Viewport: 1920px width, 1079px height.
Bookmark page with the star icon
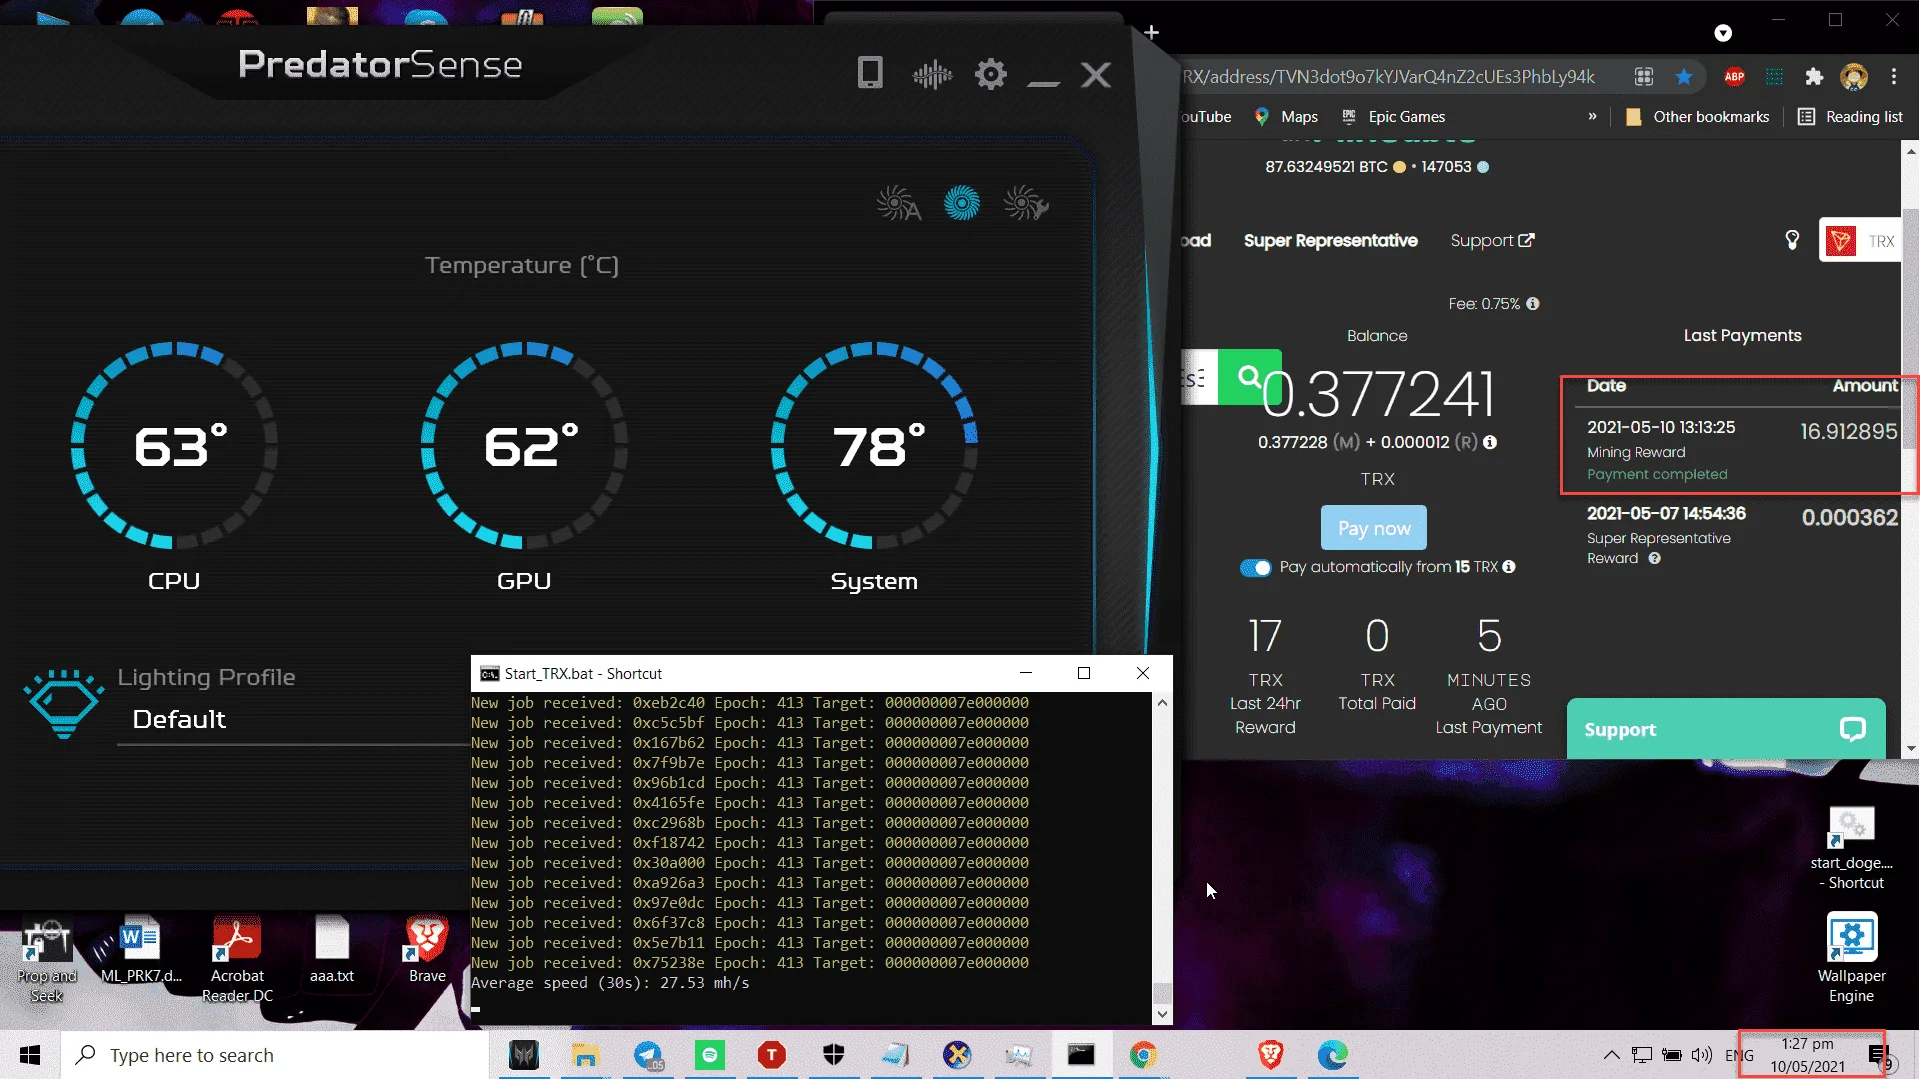coord(1684,77)
